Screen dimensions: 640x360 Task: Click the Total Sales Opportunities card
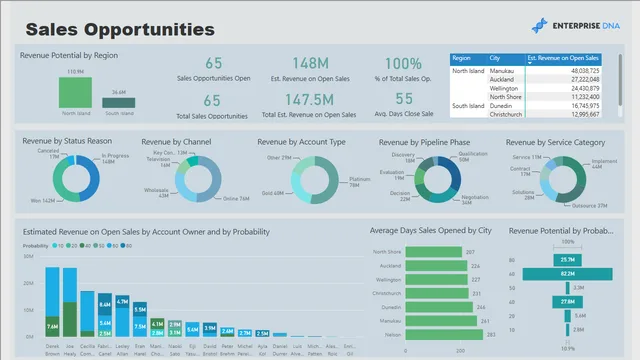pos(212,107)
